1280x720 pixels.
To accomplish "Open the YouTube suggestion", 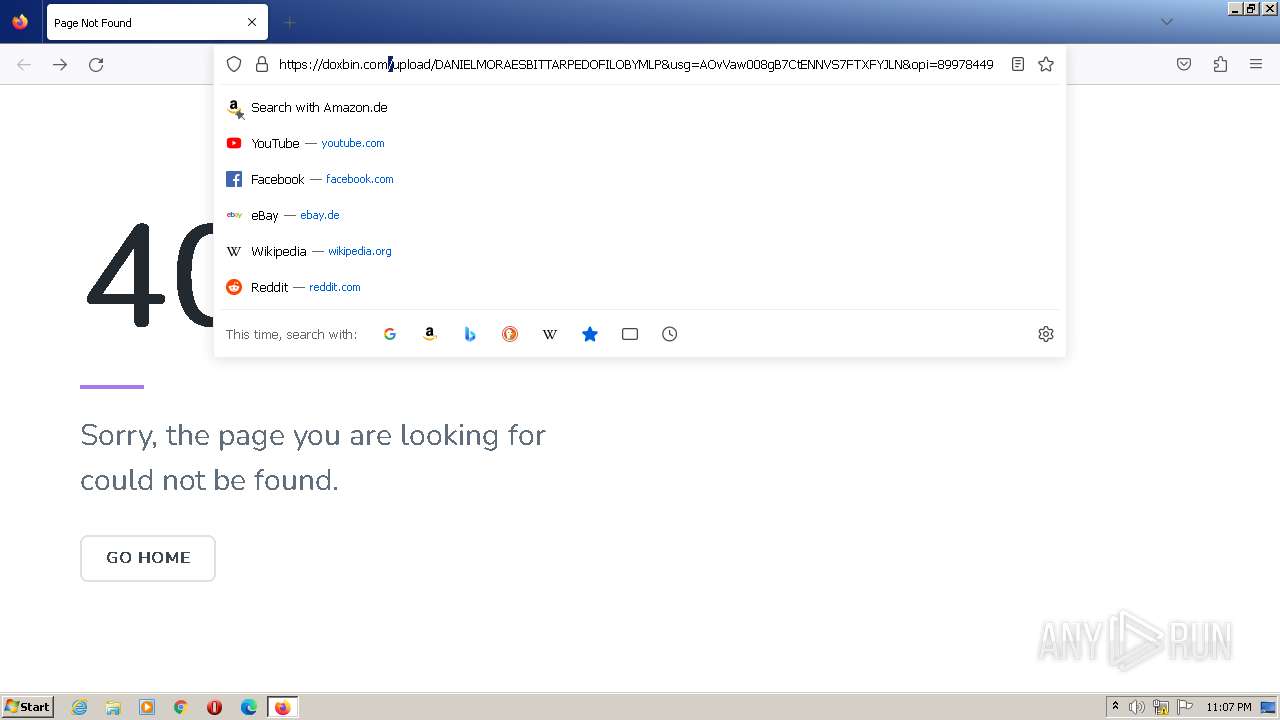I will coord(640,143).
